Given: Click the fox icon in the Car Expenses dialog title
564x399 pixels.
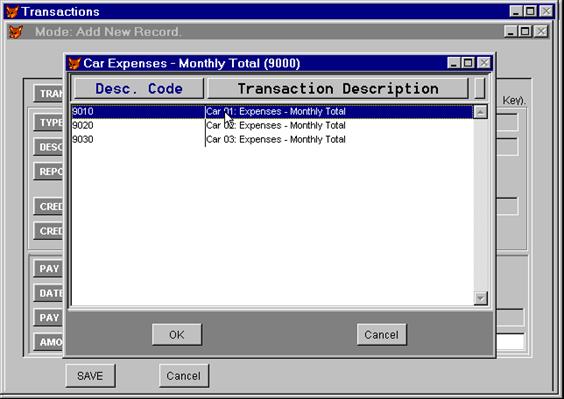Looking at the screenshot, I should [74, 64].
